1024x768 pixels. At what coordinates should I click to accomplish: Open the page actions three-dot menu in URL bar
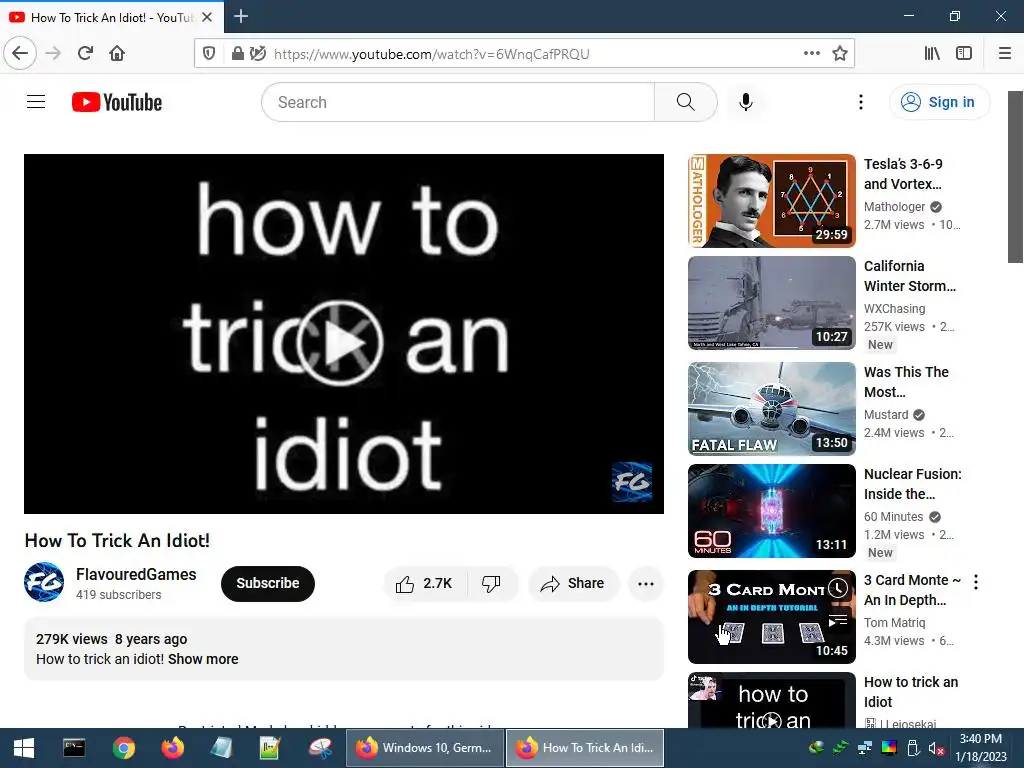812,53
